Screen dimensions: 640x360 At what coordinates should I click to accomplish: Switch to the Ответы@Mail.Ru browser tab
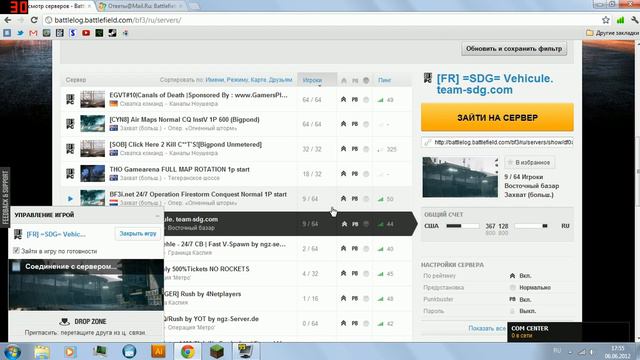coord(141,6)
